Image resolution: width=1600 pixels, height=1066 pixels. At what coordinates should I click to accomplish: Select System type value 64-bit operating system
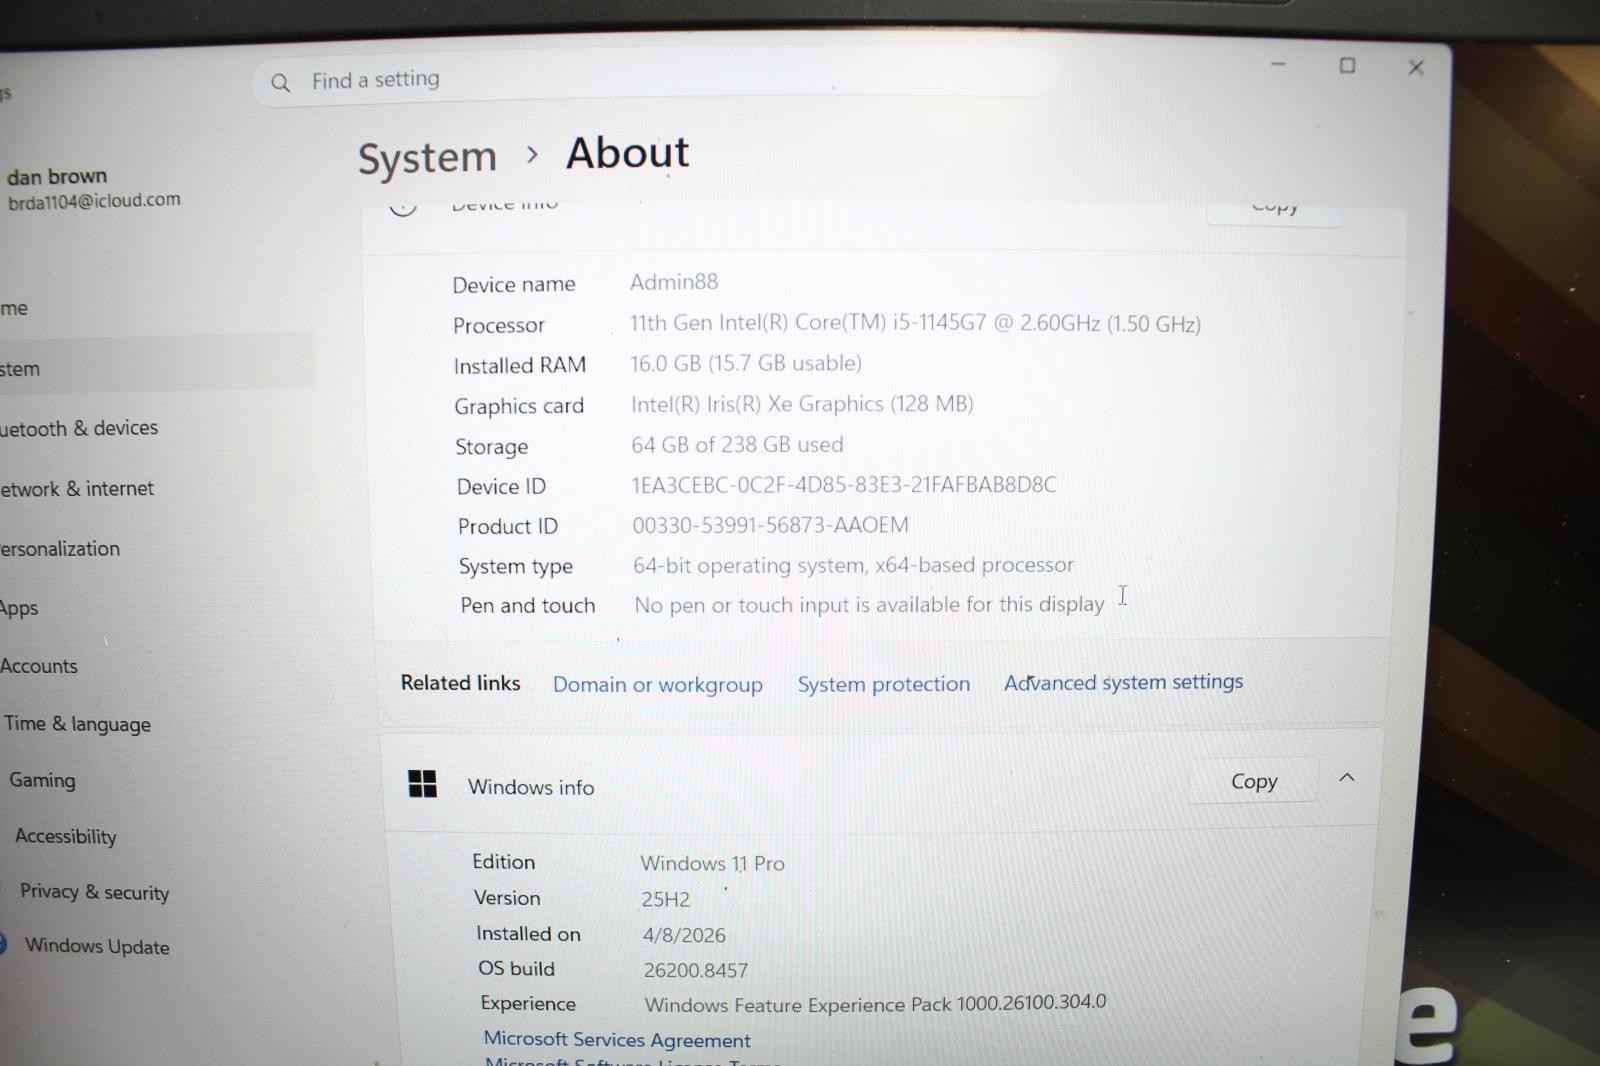click(x=853, y=565)
